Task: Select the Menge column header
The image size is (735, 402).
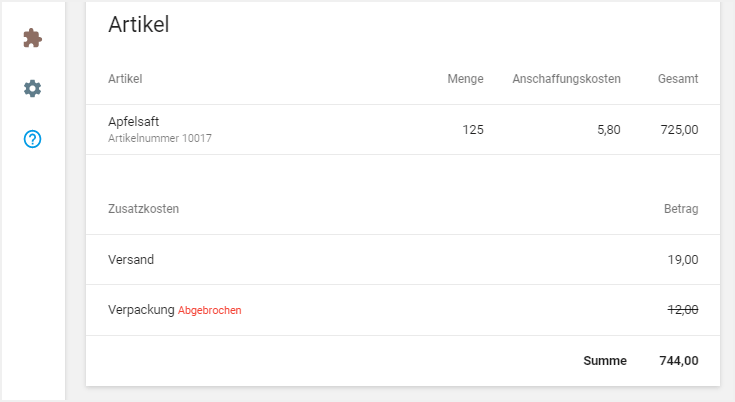Action: click(465, 79)
